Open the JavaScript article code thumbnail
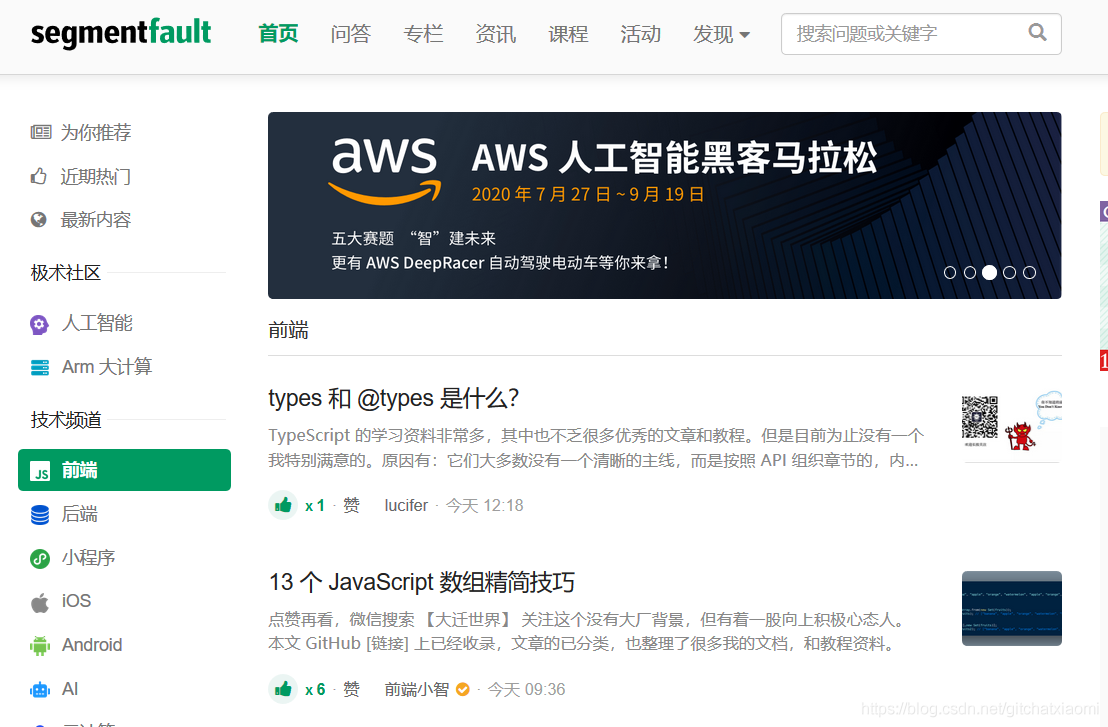The height and width of the screenshot is (727, 1108). [x=1011, y=608]
